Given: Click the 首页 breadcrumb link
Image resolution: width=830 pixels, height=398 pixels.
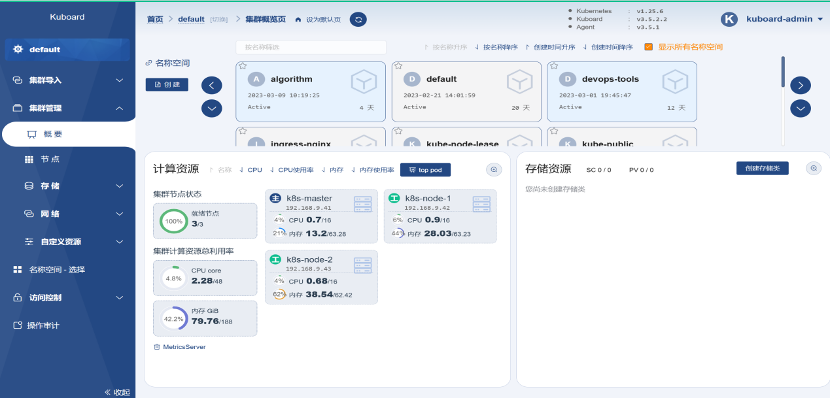Looking at the screenshot, I should pyautogui.click(x=155, y=20).
